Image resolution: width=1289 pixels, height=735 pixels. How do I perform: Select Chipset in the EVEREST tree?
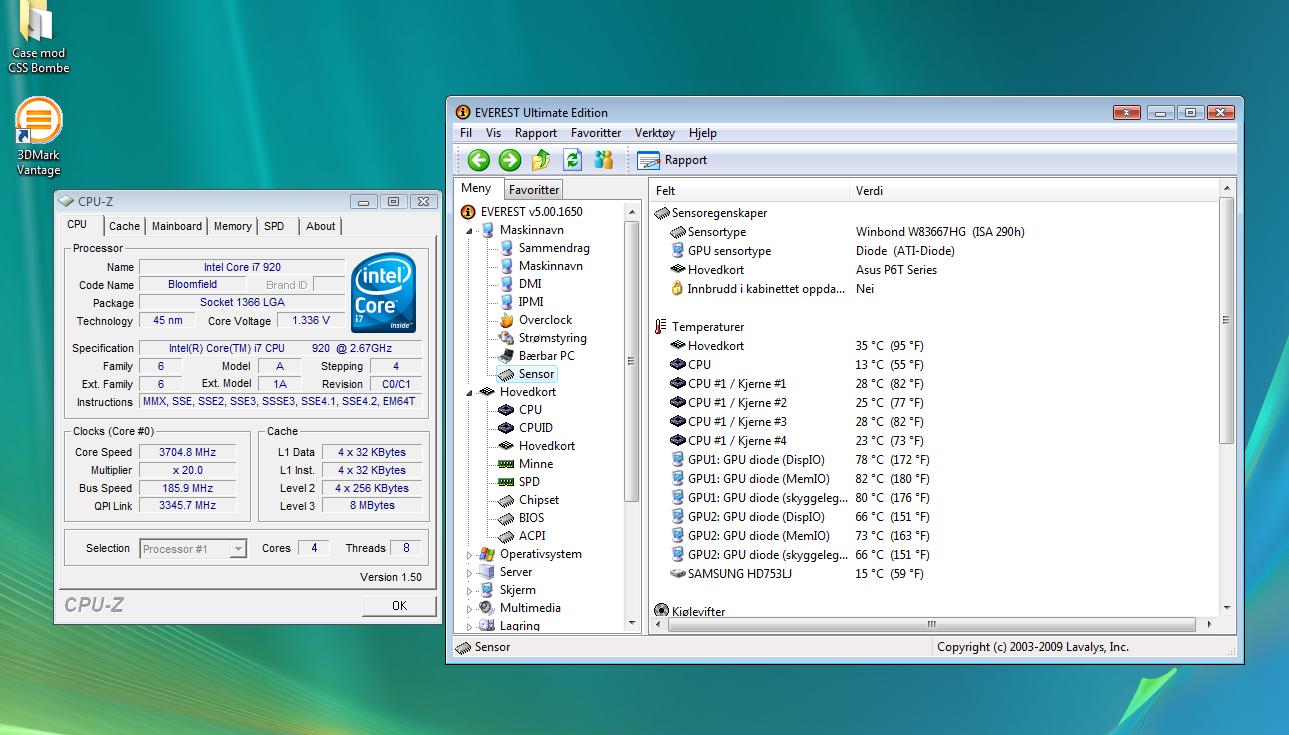(x=528, y=500)
